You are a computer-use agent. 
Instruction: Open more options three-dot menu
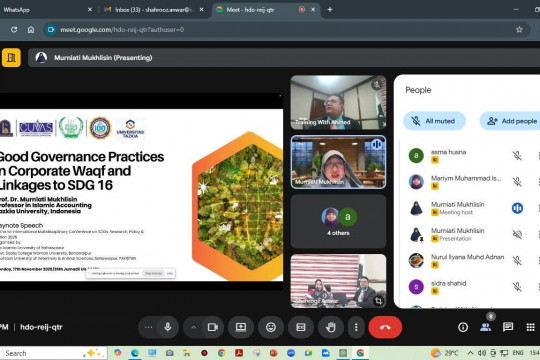pyautogui.click(x=356, y=327)
